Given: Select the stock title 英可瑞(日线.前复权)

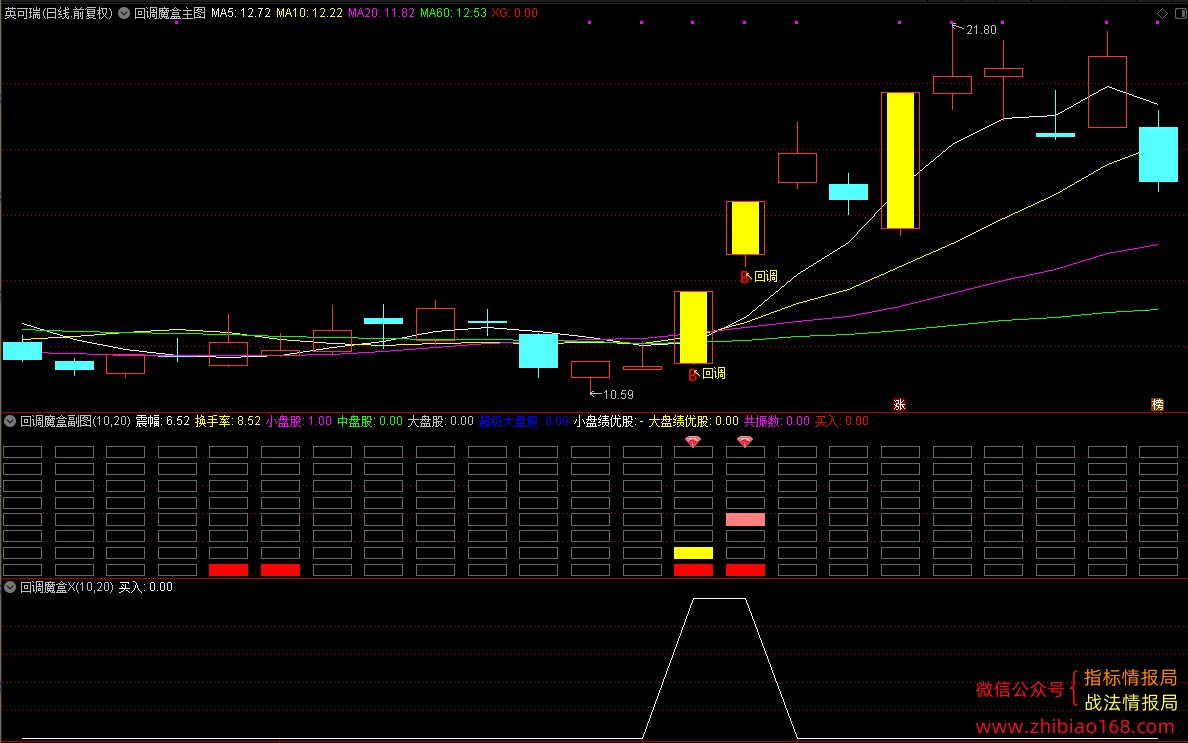Looking at the screenshot, I should (x=58, y=13).
